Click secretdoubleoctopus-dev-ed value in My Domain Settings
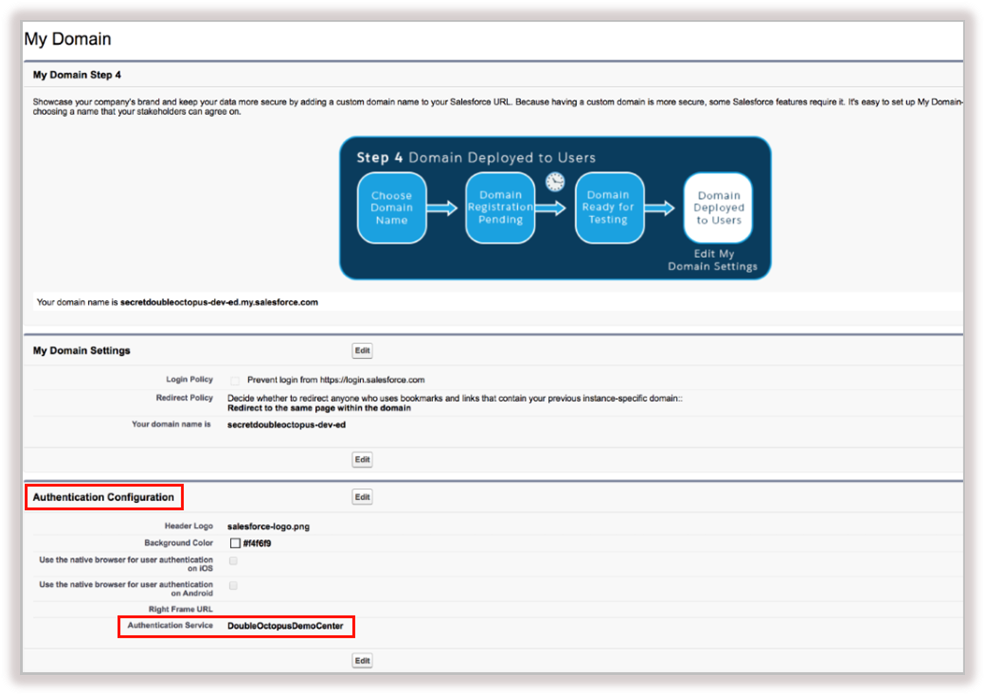 click(286, 425)
